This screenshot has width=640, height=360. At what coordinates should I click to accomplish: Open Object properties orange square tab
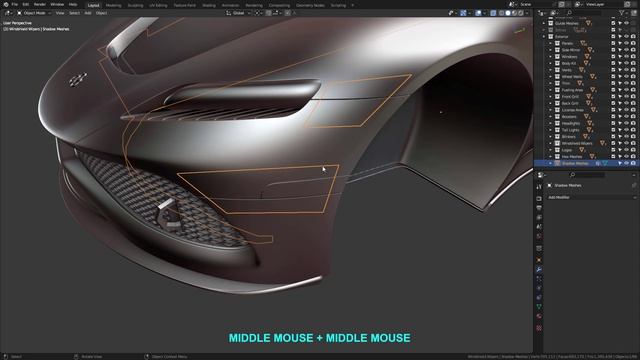[539, 260]
